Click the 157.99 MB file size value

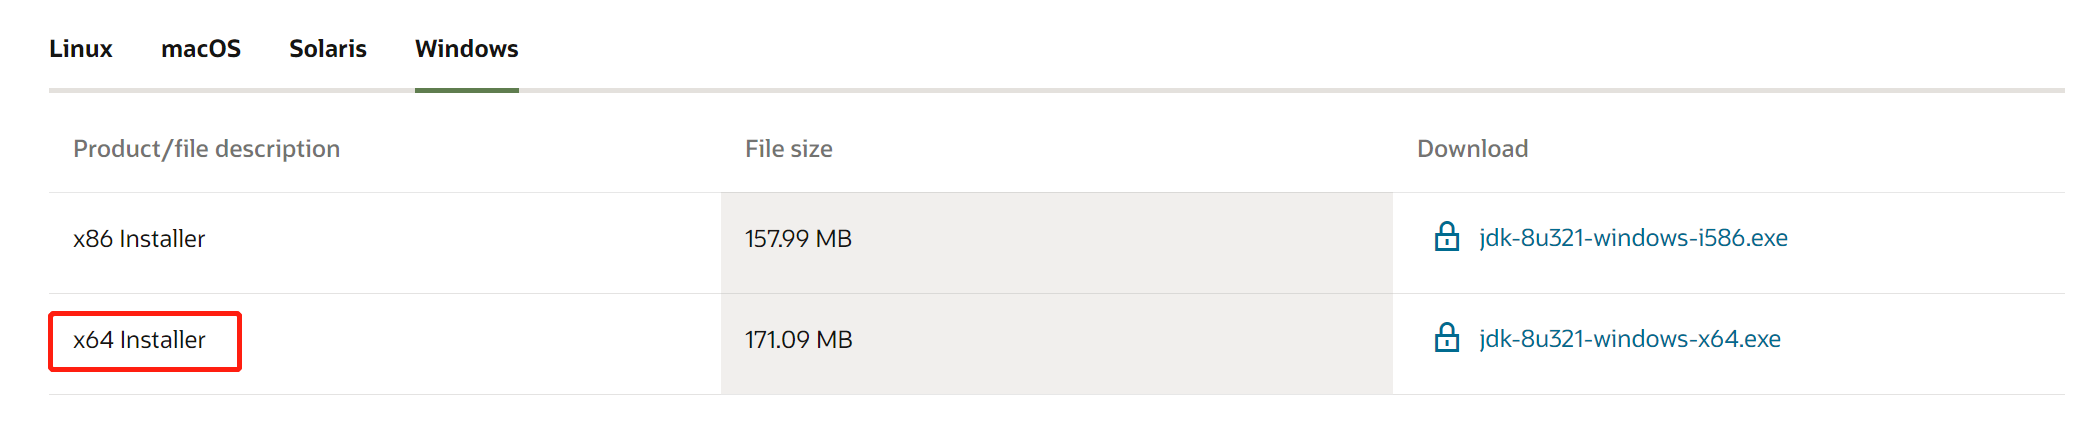click(798, 239)
